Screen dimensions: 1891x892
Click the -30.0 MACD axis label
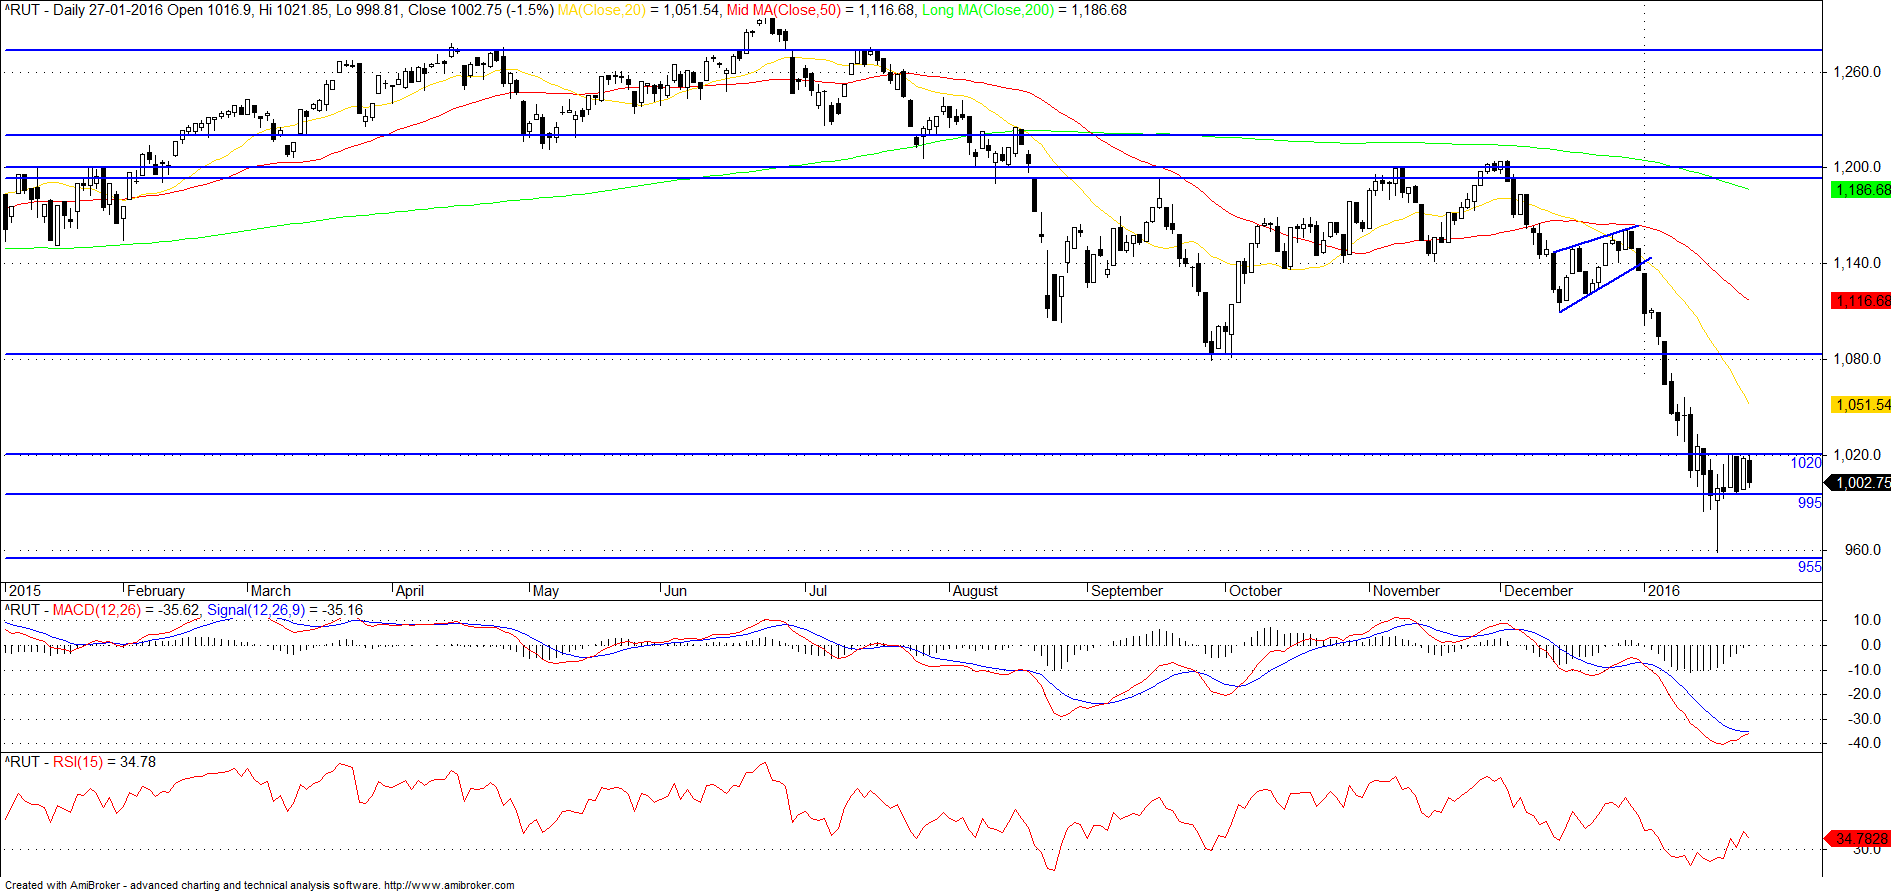pyautogui.click(x=1864, y=719)
